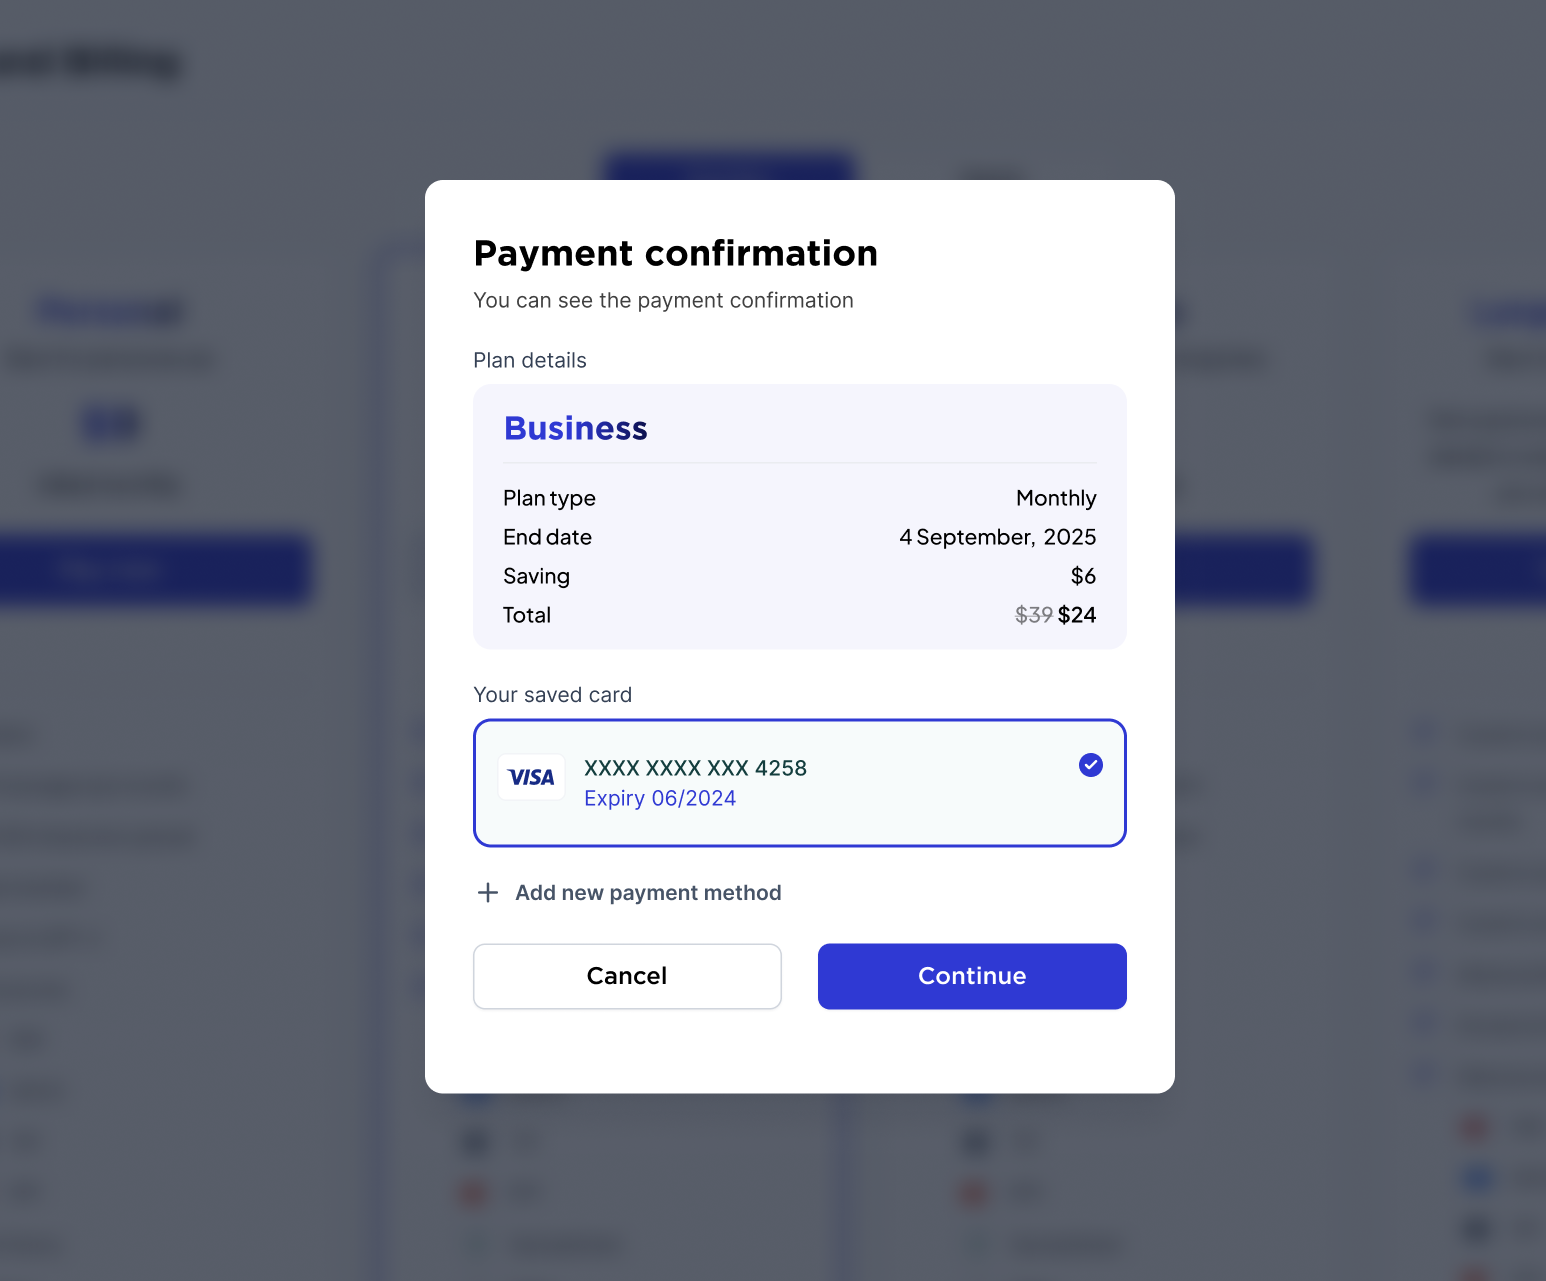Dismiss the dialog using the Cancel button

(627, 976)
